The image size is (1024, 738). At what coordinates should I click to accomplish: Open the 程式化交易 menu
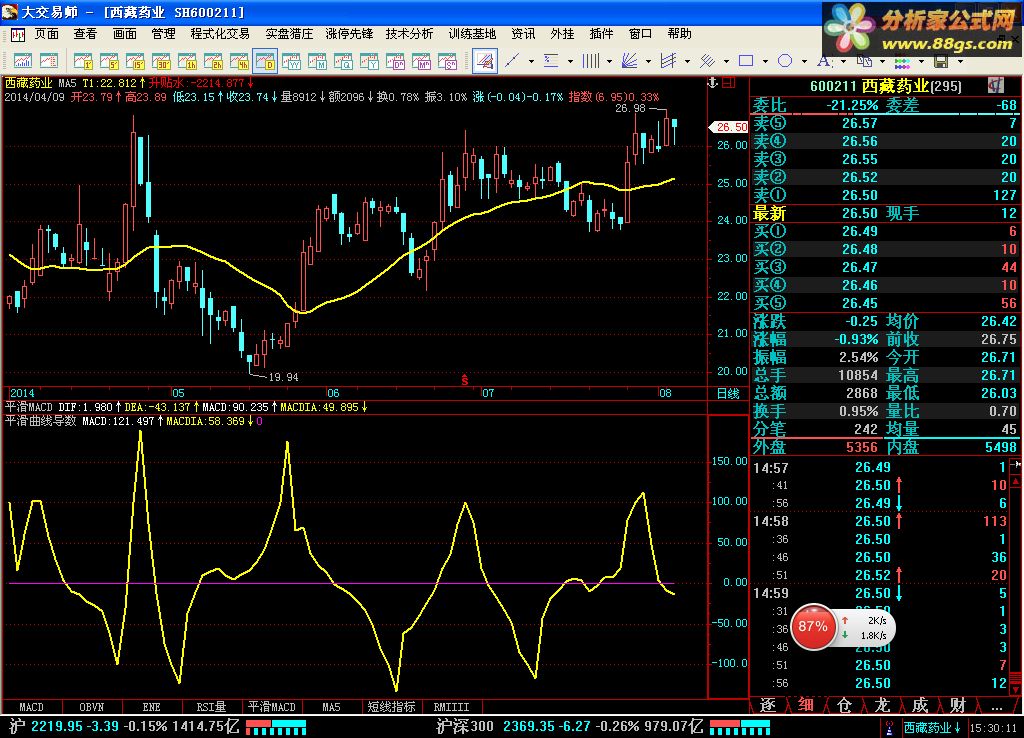220,33
